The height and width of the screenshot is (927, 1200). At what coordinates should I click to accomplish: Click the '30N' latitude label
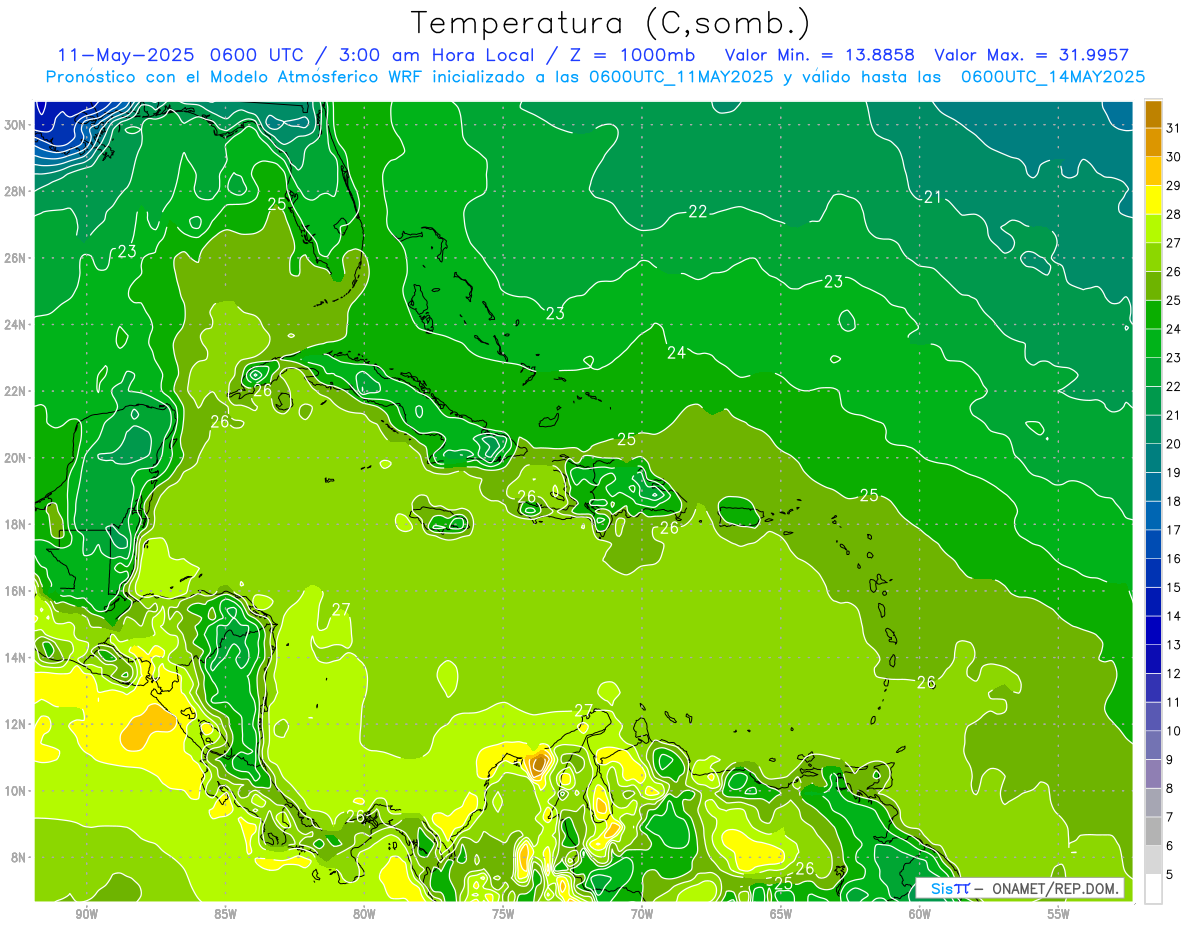point(16,125)
